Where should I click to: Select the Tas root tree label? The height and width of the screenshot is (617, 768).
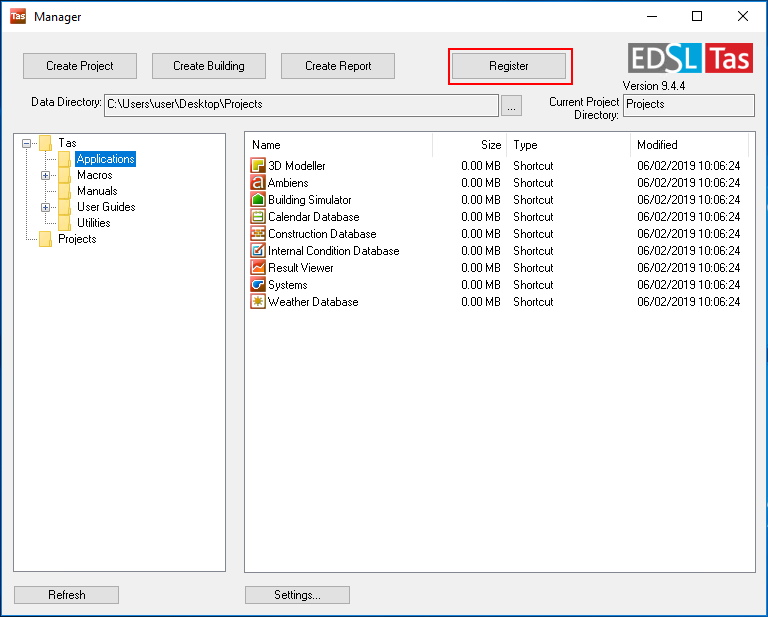(67, 143)
